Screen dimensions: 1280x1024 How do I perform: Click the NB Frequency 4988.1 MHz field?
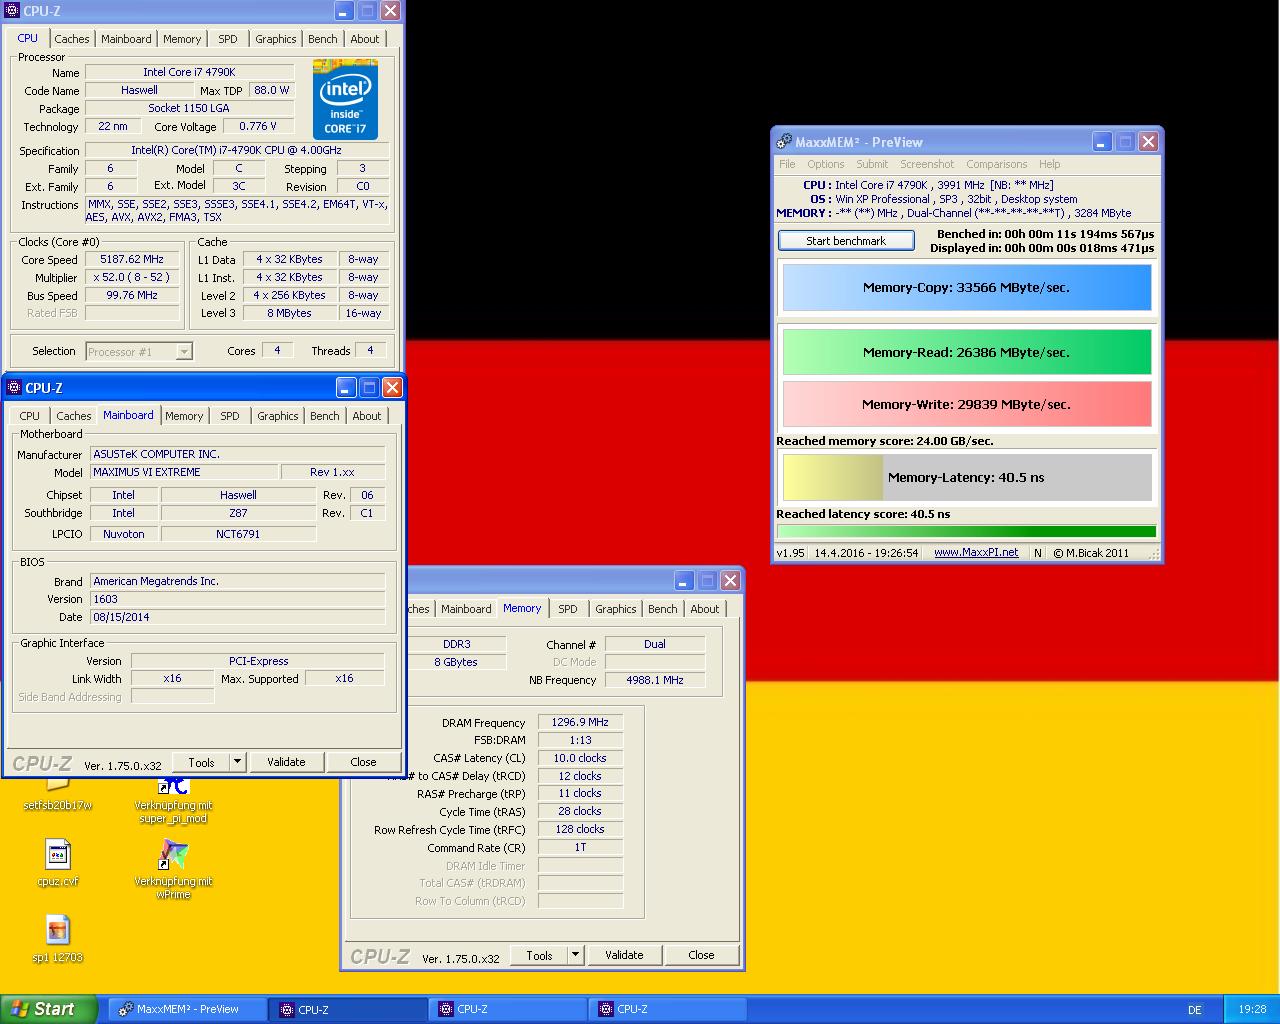(x=655, y=680)
